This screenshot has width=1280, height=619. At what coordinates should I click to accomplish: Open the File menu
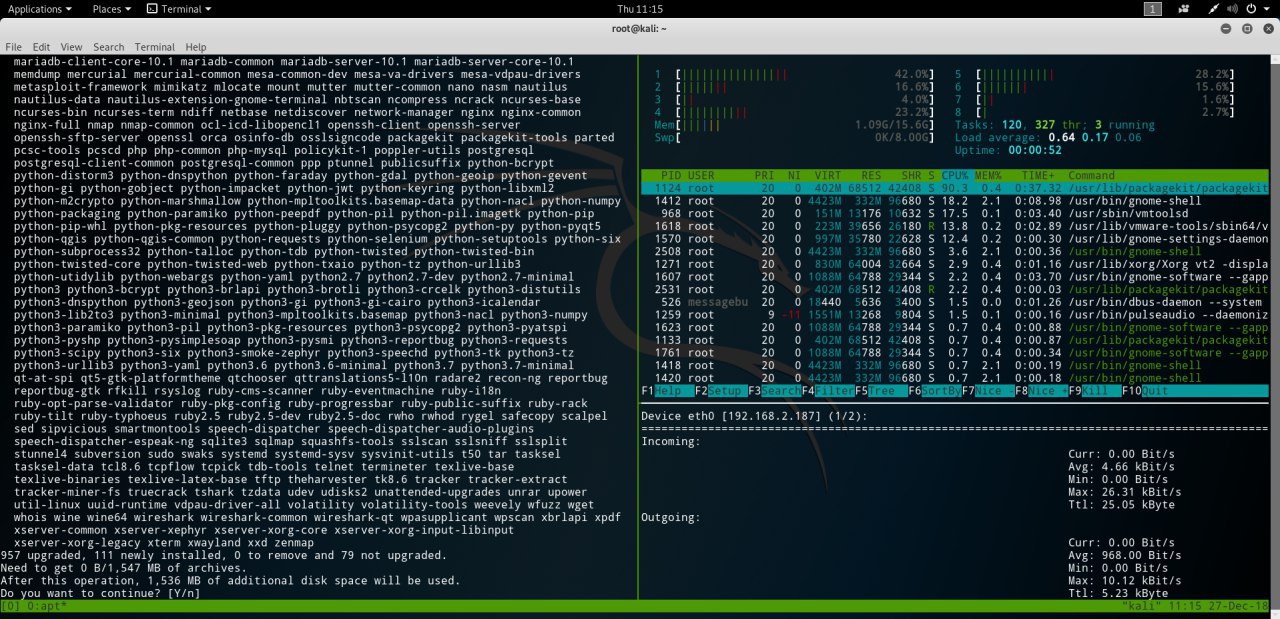[13, 47]
